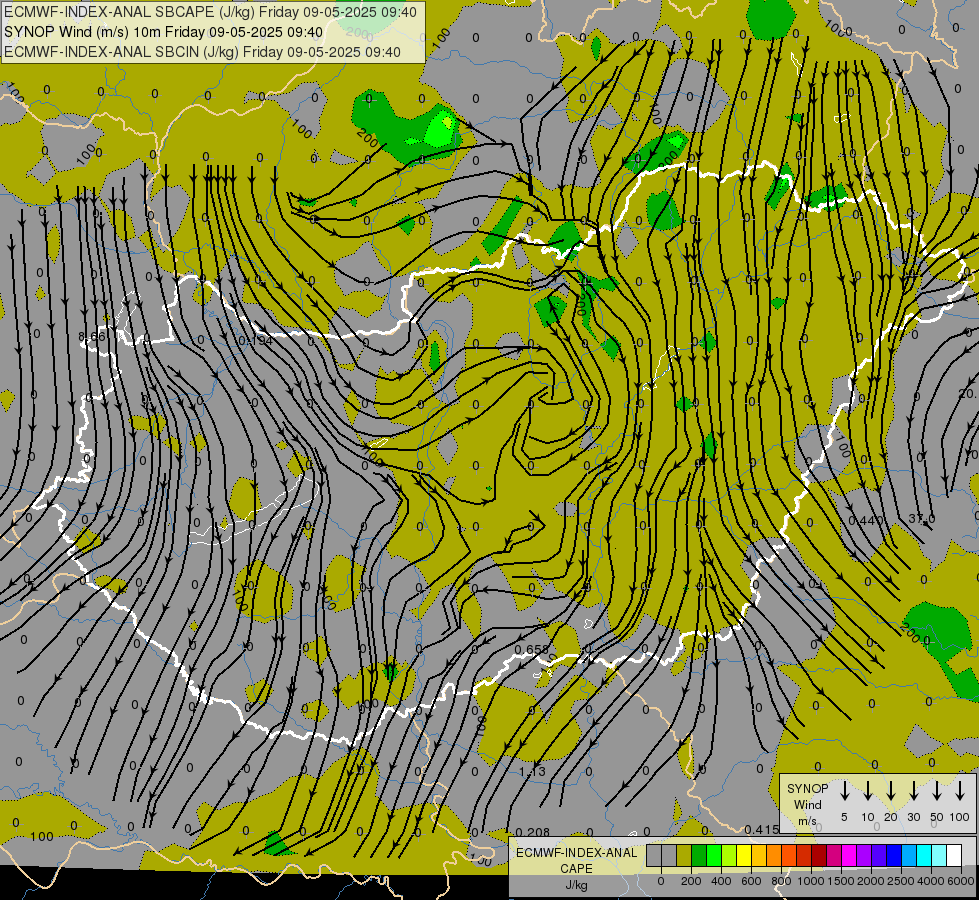Click the 30 speed label in wind legend
979x900 pixels.
pyautogui.click(x=914, y=817)
